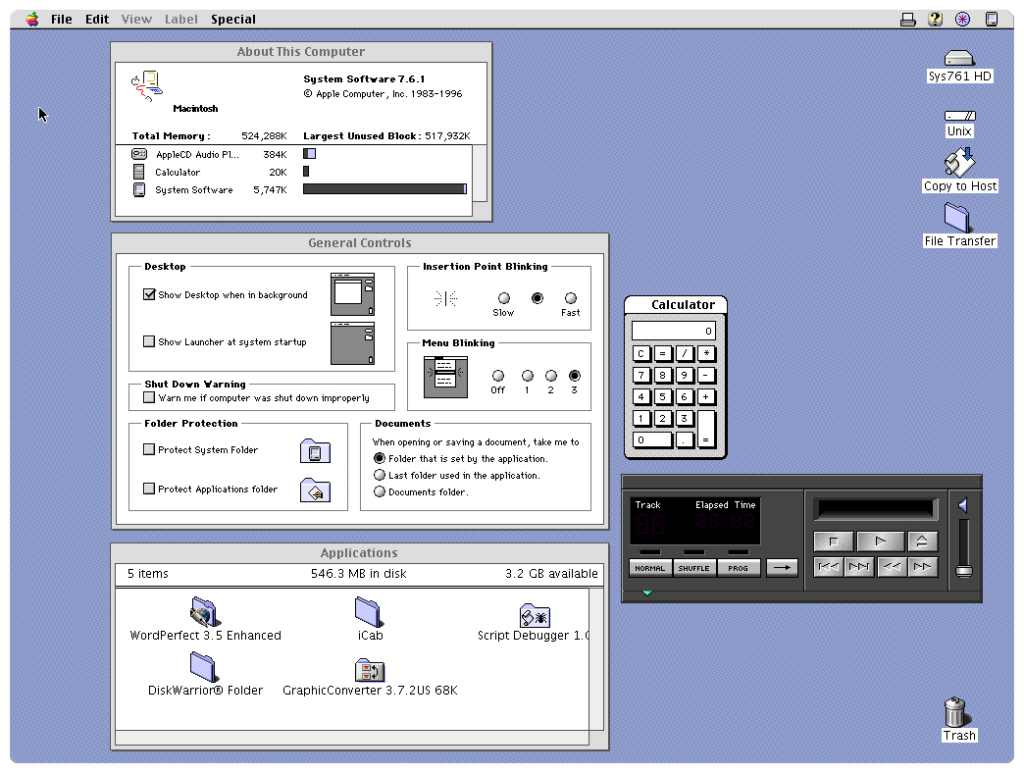
Task: Set Insertion Point Blinking to Fast
Action: [x=571, y=298]
